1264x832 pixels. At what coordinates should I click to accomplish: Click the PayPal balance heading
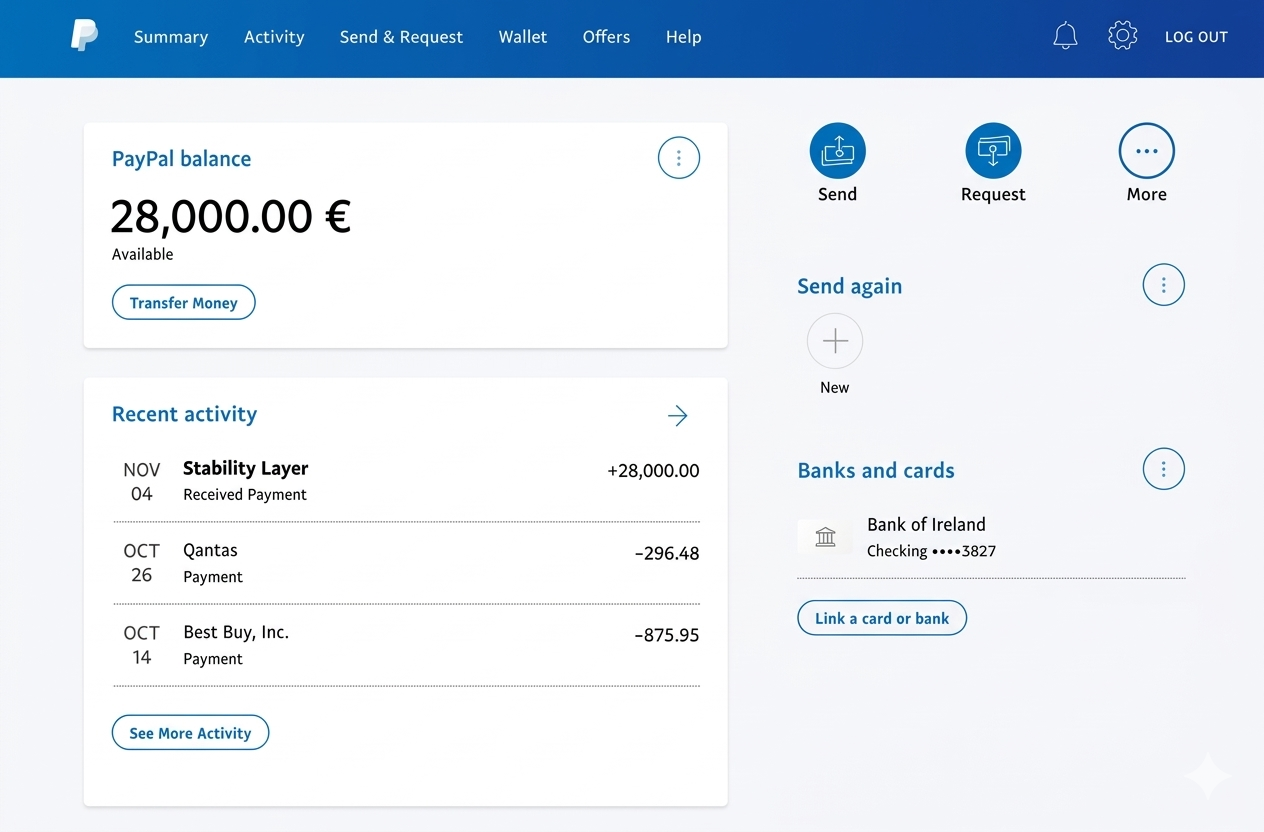181,158
